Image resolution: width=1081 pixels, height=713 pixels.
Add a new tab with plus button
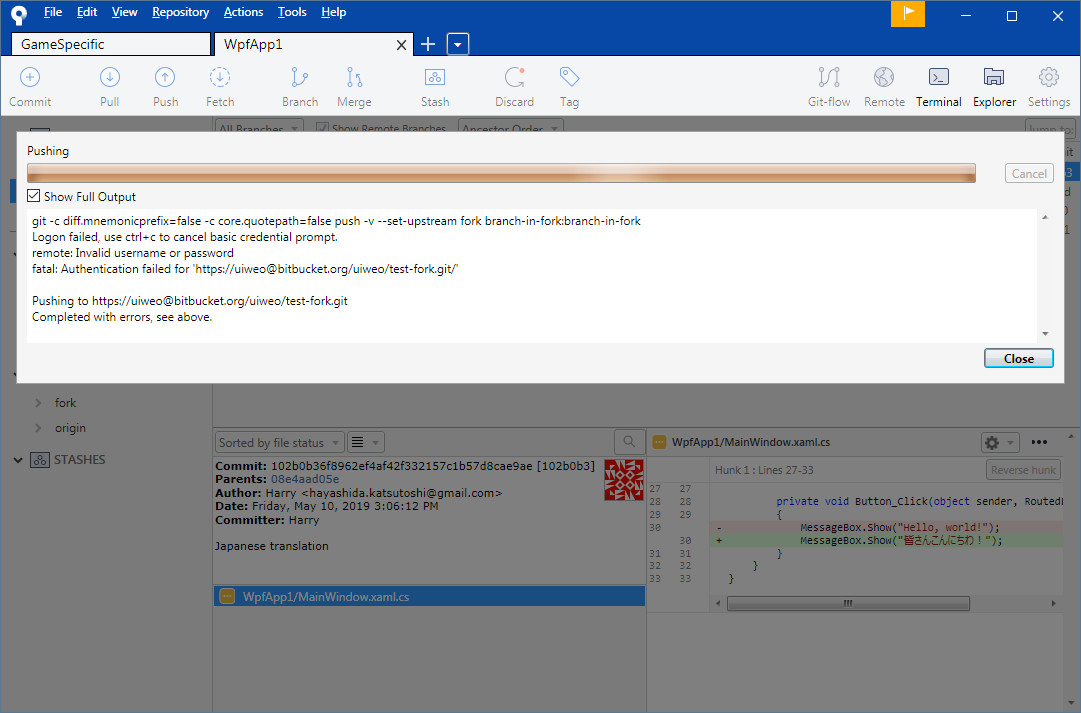click(428, 44)
